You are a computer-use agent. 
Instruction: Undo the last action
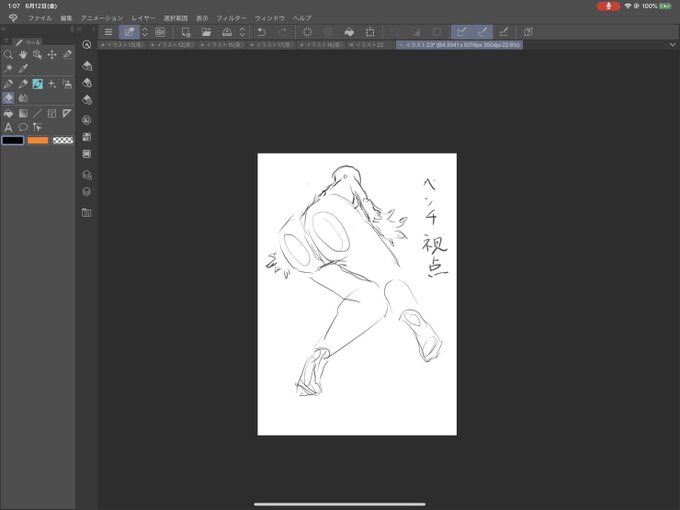[x=262, y=32]
